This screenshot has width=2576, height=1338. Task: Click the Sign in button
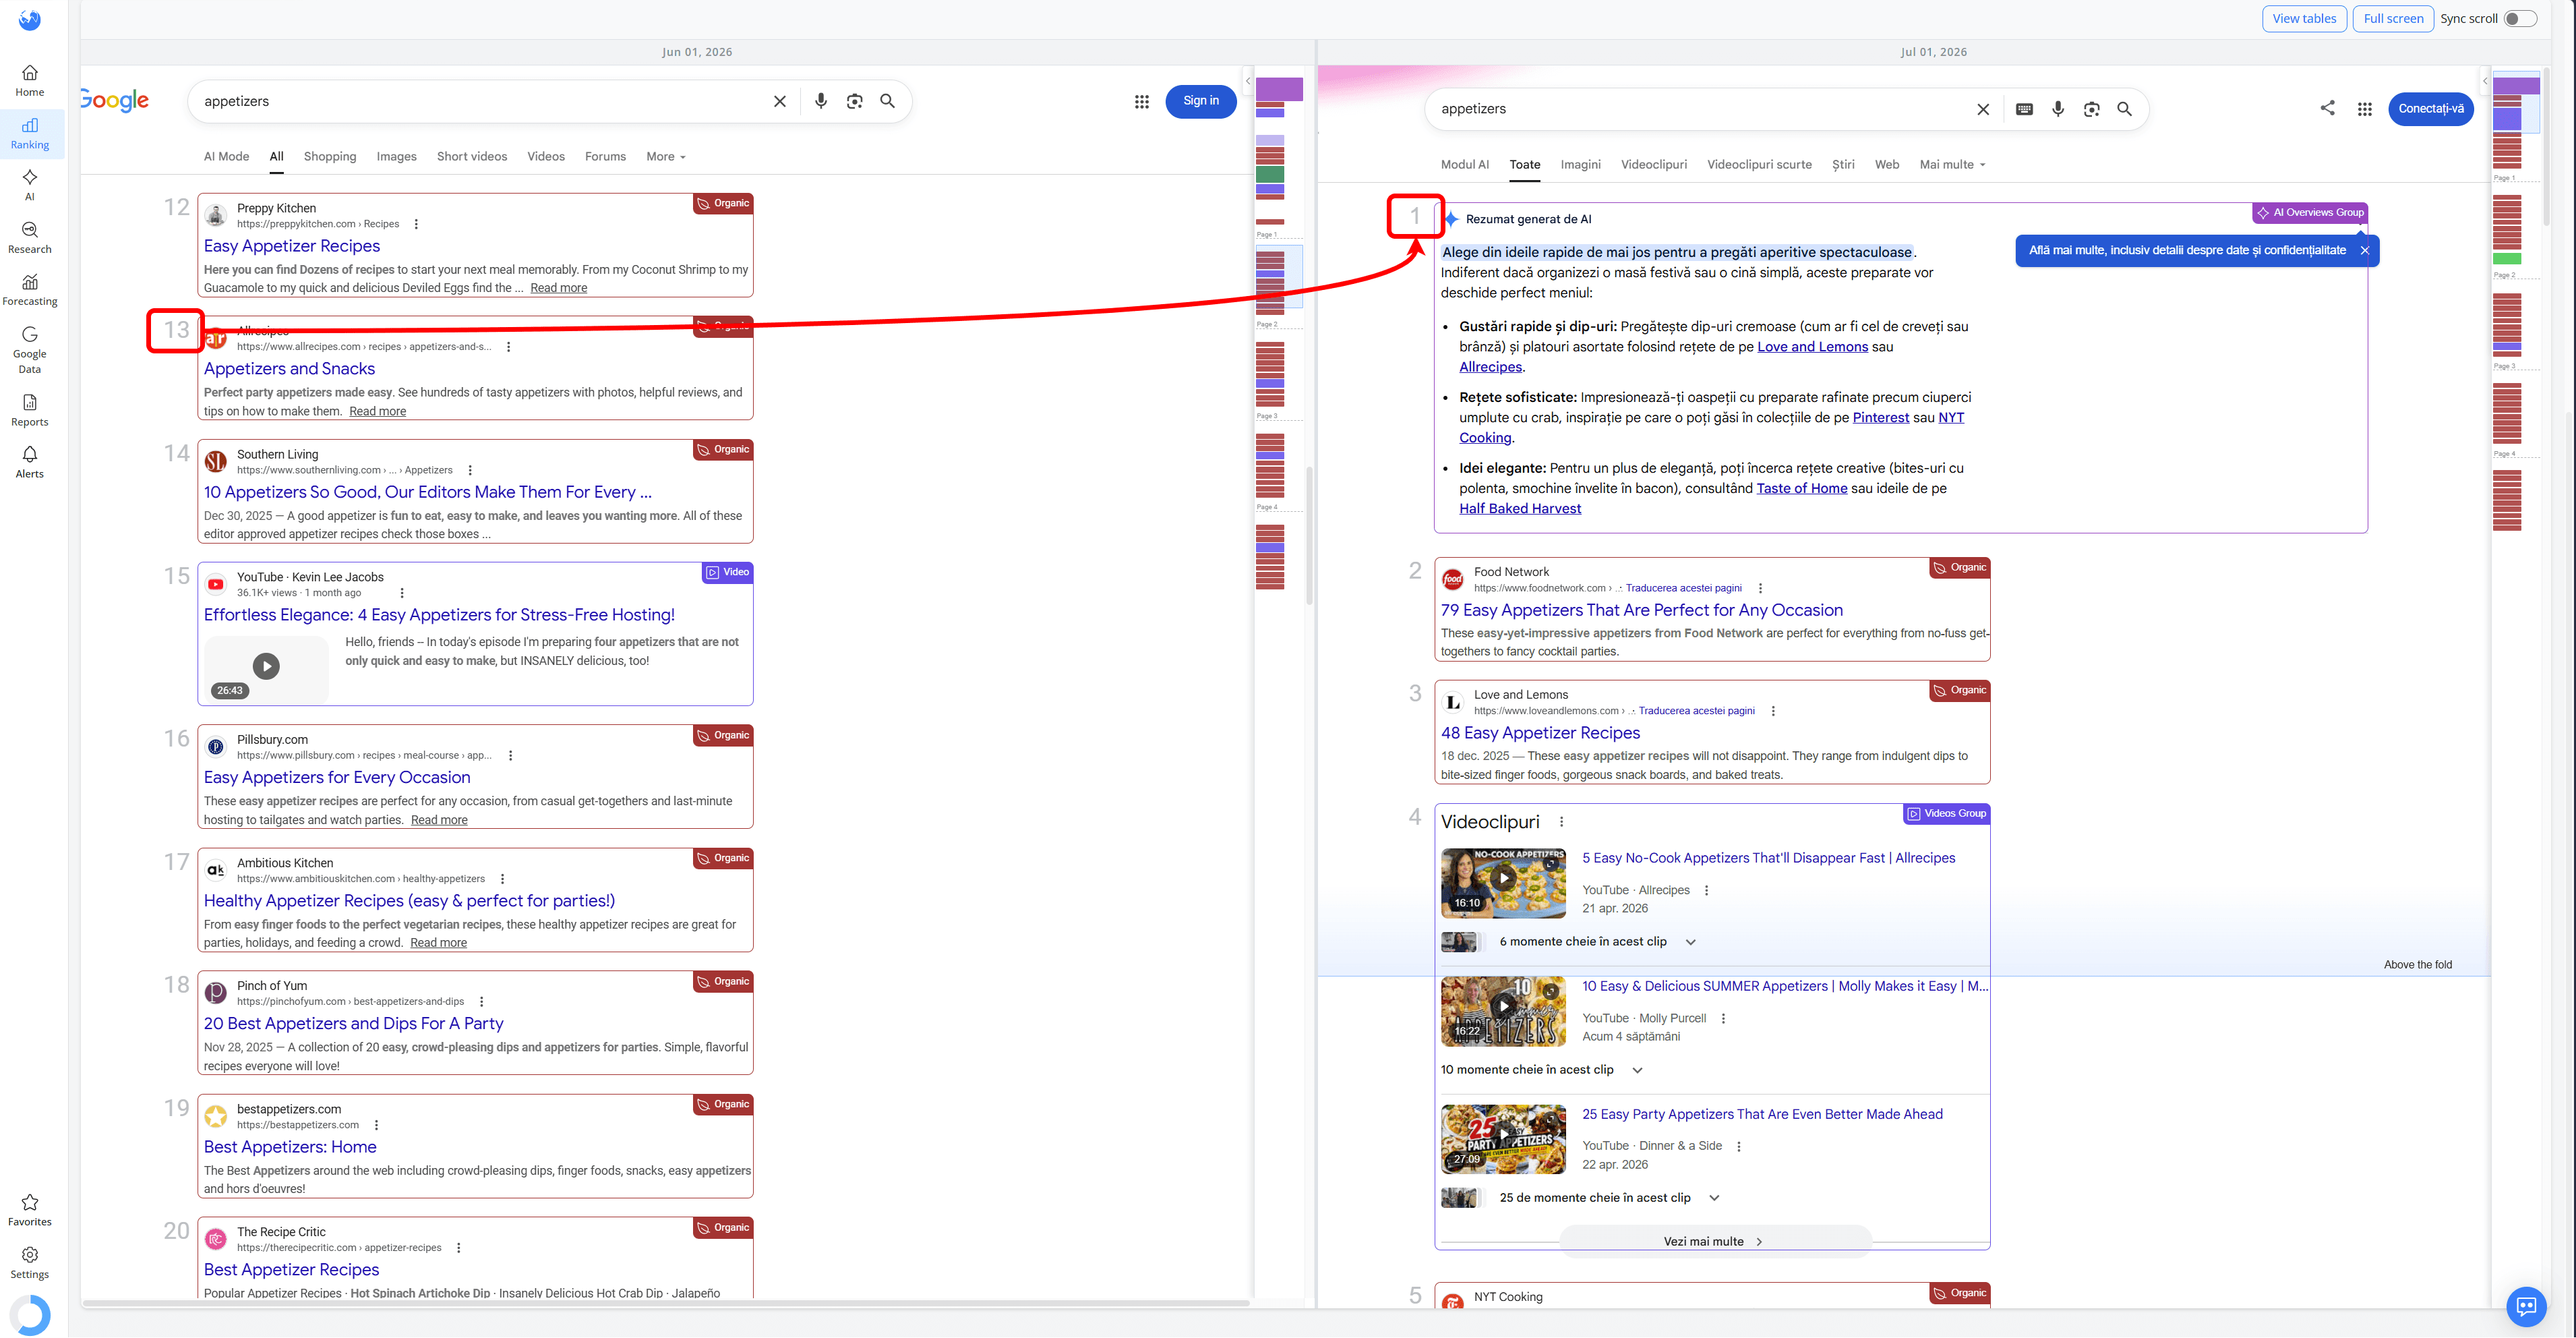[1200, 101]
